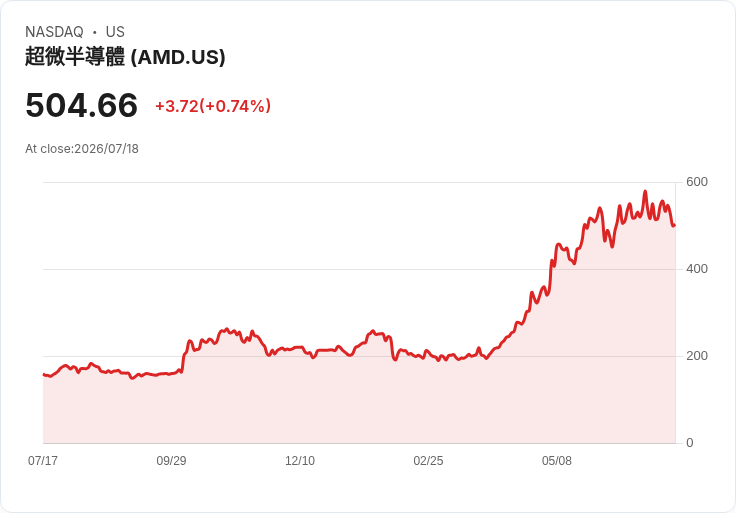Select the 09/29 date on x-axis
736x513 pixels.
pos(171,460)
